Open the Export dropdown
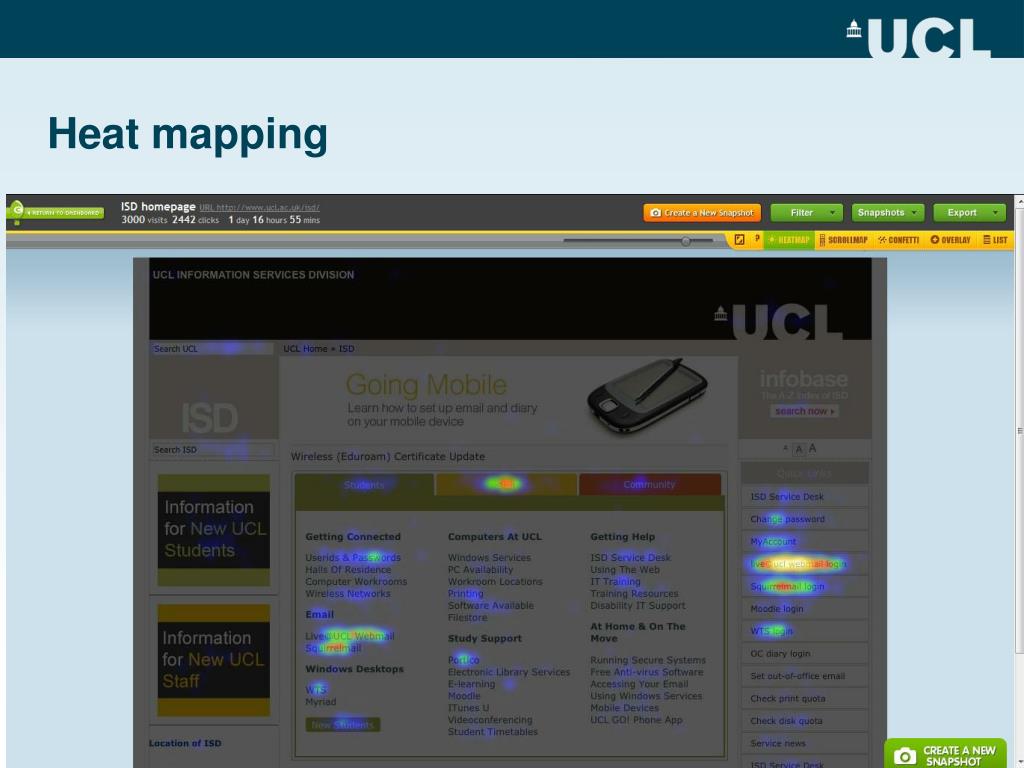 point(969,213)
